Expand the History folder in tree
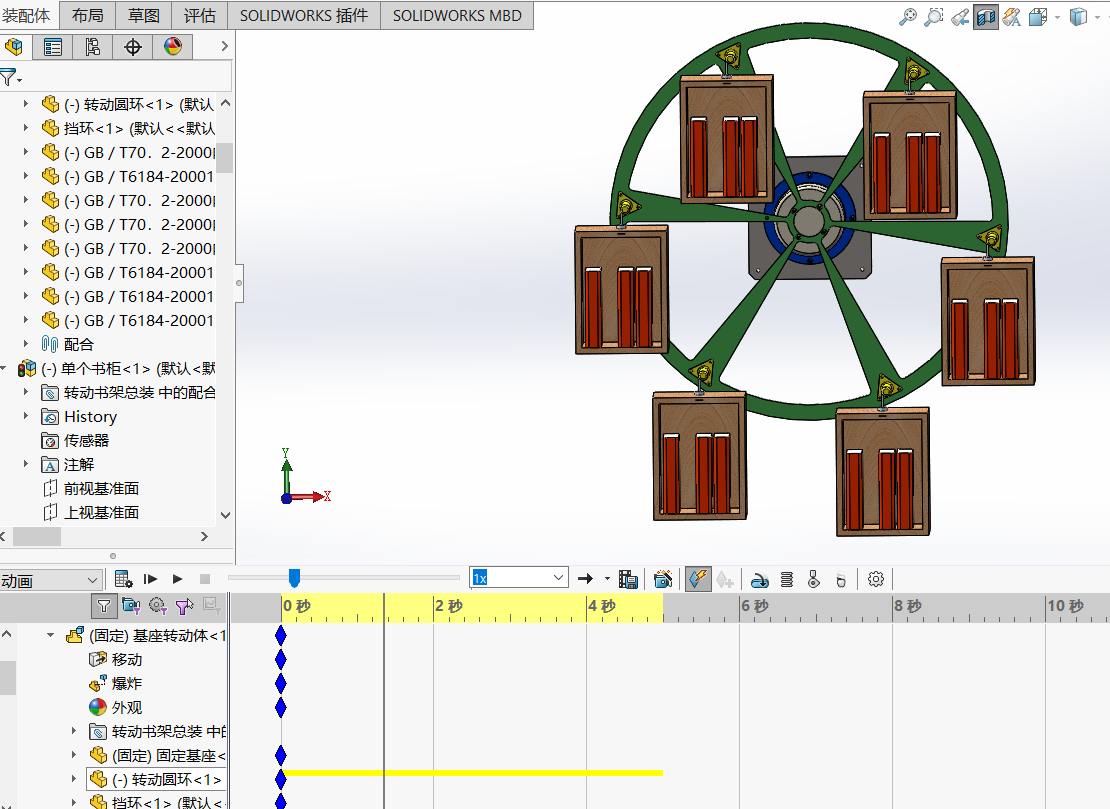 tap(26, 417)
